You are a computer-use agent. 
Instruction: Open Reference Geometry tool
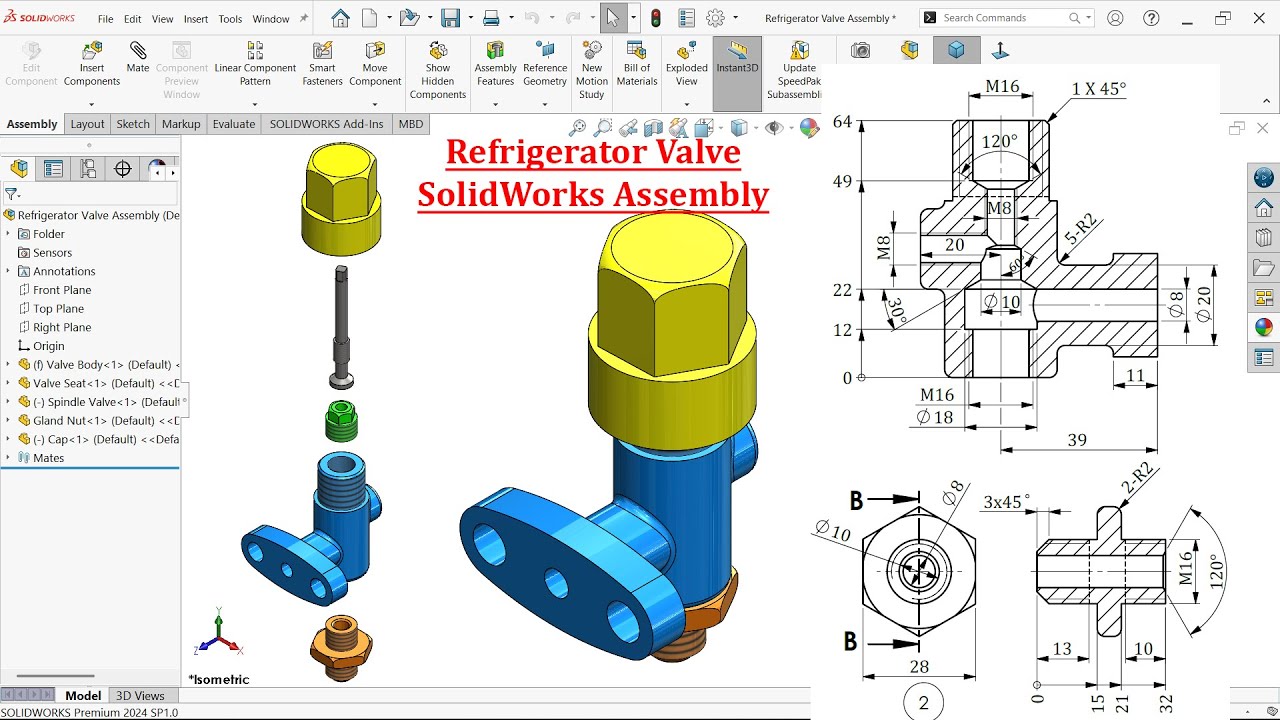[x=545, y=63]
